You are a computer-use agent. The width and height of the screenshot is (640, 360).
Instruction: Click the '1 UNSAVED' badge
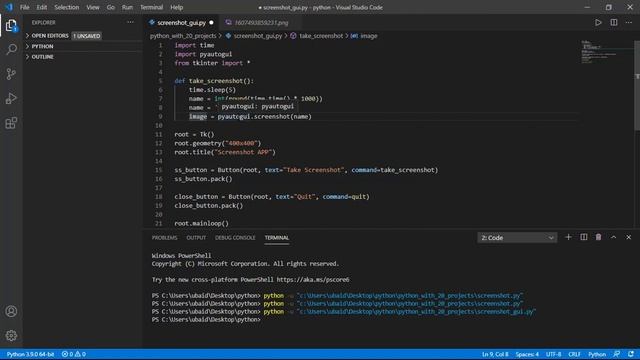[x=87, y=36]
